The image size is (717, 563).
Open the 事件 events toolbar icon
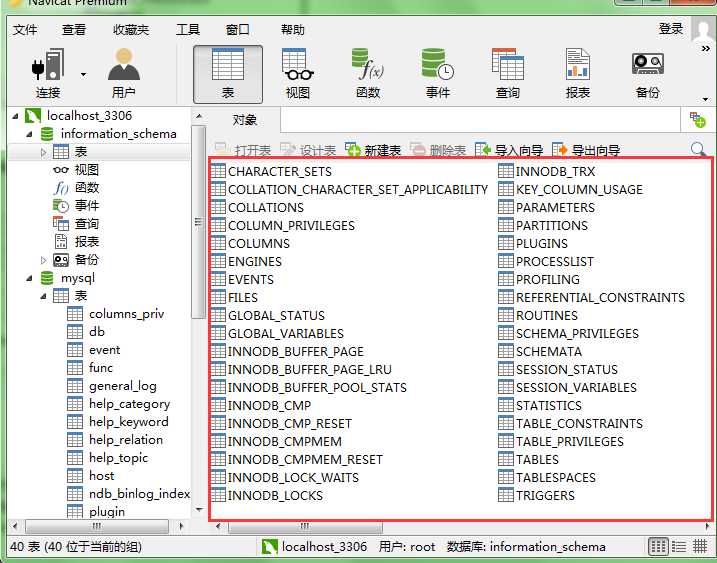click(x=438, y=74)
